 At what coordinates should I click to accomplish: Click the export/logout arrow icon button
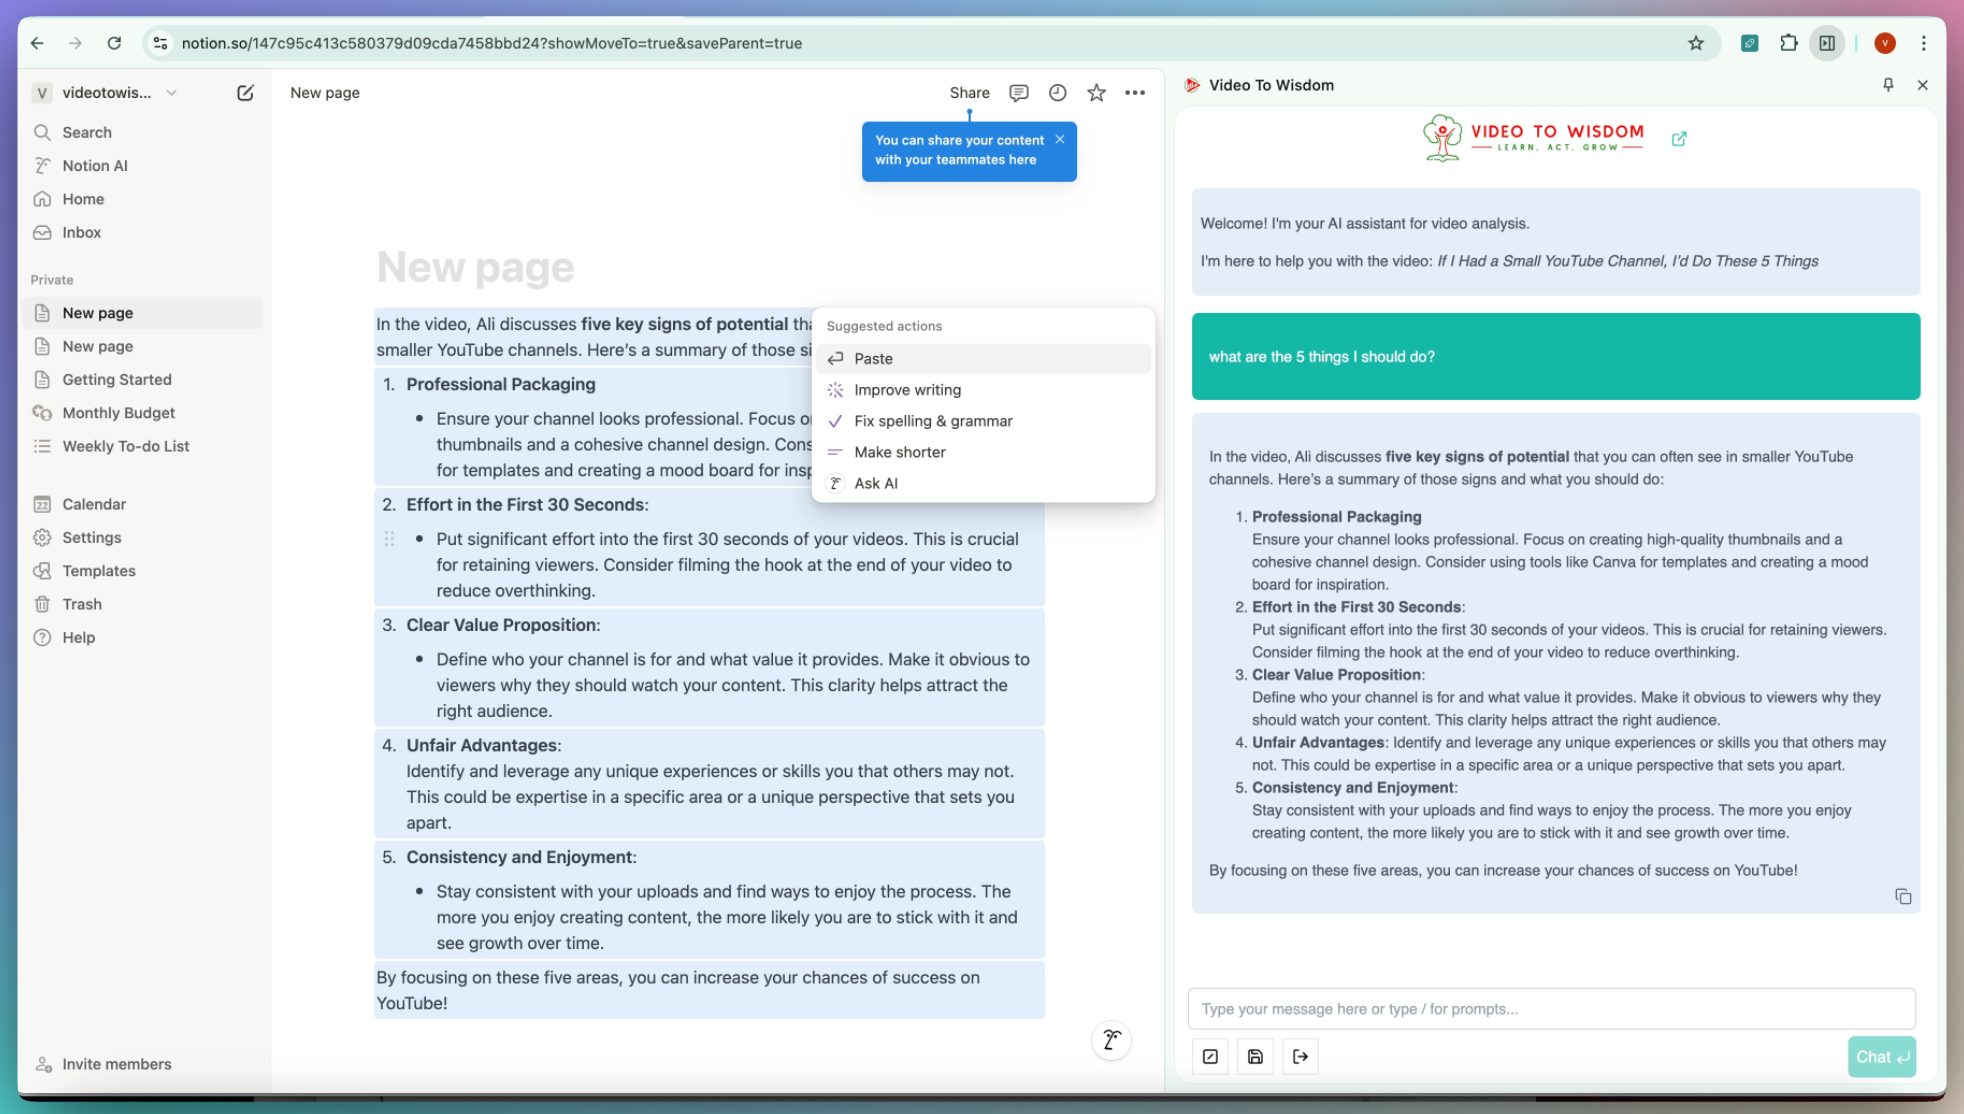pyautogui.click(x=1300, y=1057)
